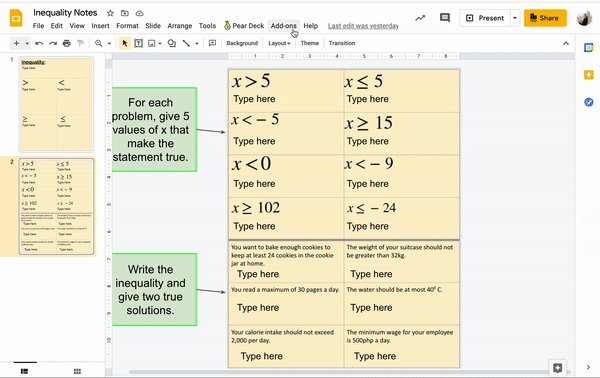Select the line tool

click(186, 43)
